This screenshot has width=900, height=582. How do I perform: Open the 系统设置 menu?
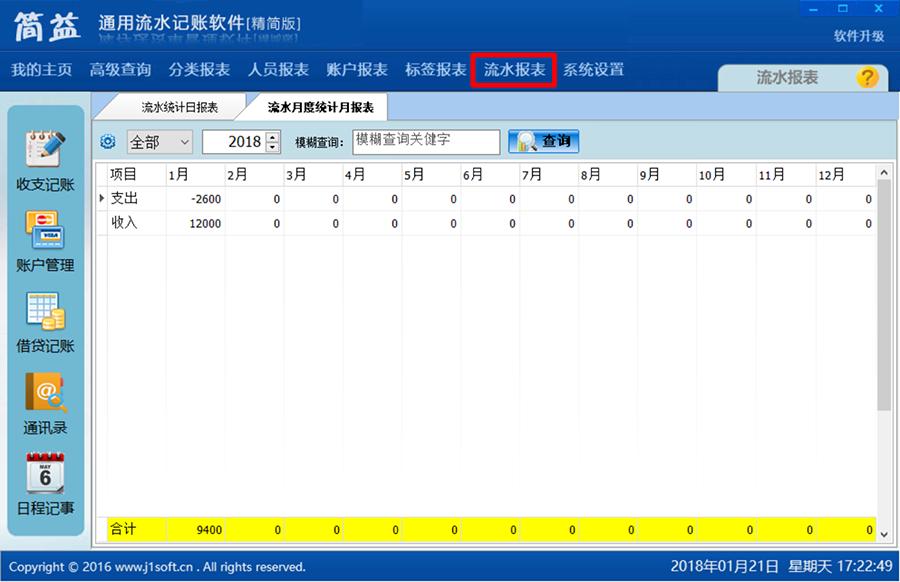(595, 71)
